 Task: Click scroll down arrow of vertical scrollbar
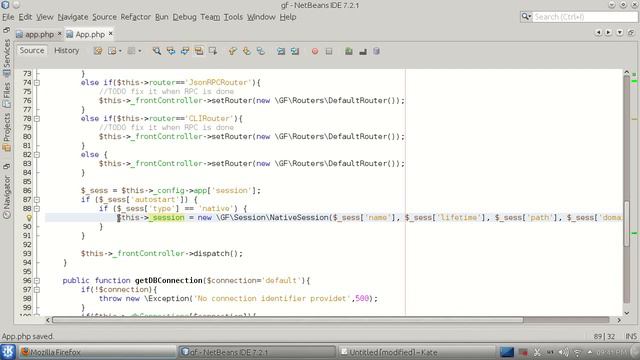tap(627, 313)
